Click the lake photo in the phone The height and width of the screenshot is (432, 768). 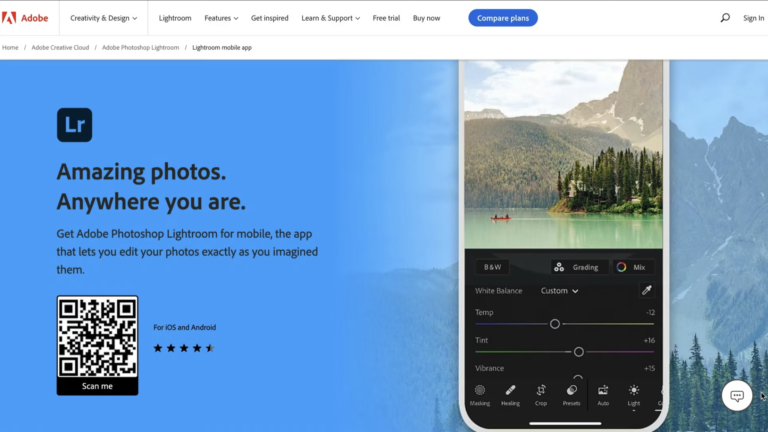click(564, 154)
